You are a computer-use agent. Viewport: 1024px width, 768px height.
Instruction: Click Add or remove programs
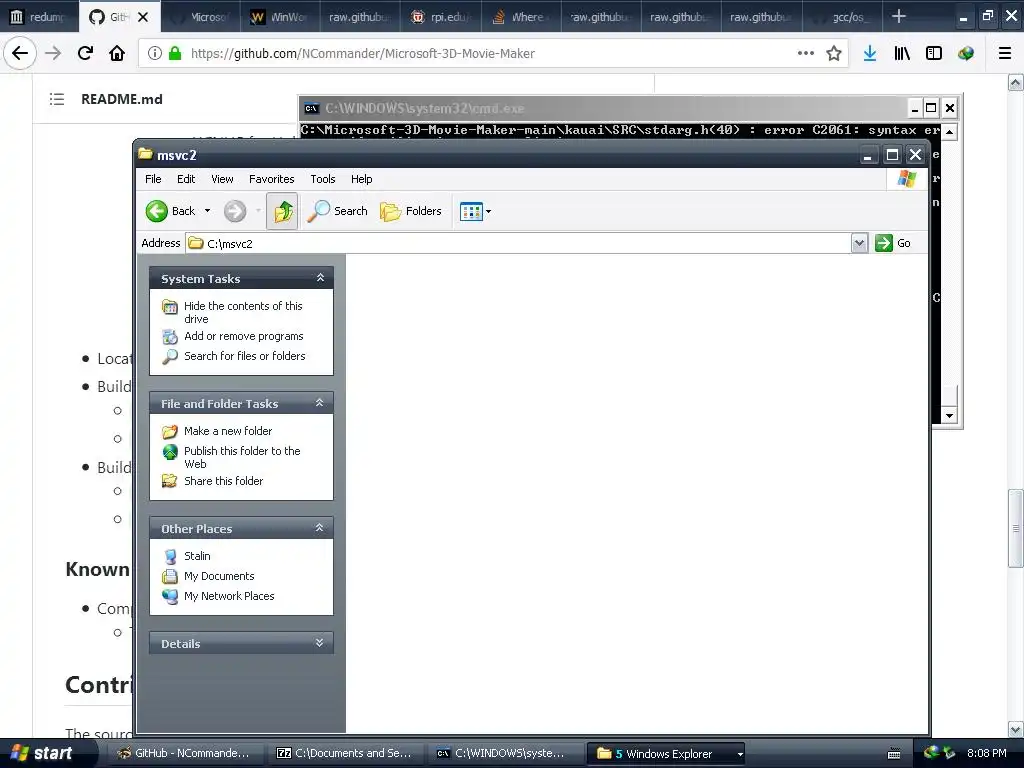point(244,336)
